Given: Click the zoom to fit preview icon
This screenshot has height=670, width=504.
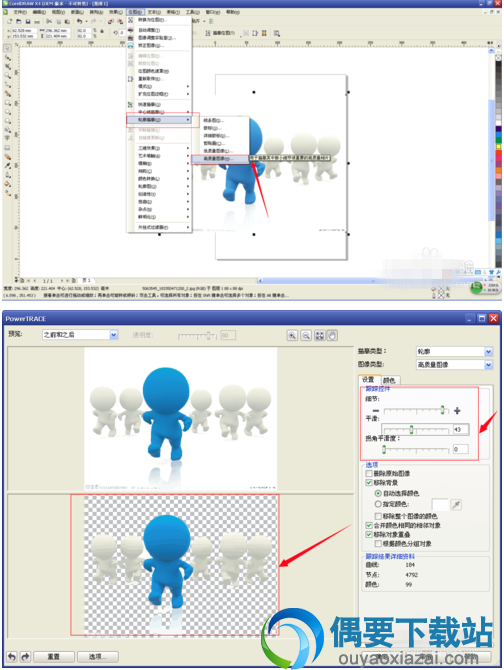Looking at the screenshot, I should tap(319, 335).
